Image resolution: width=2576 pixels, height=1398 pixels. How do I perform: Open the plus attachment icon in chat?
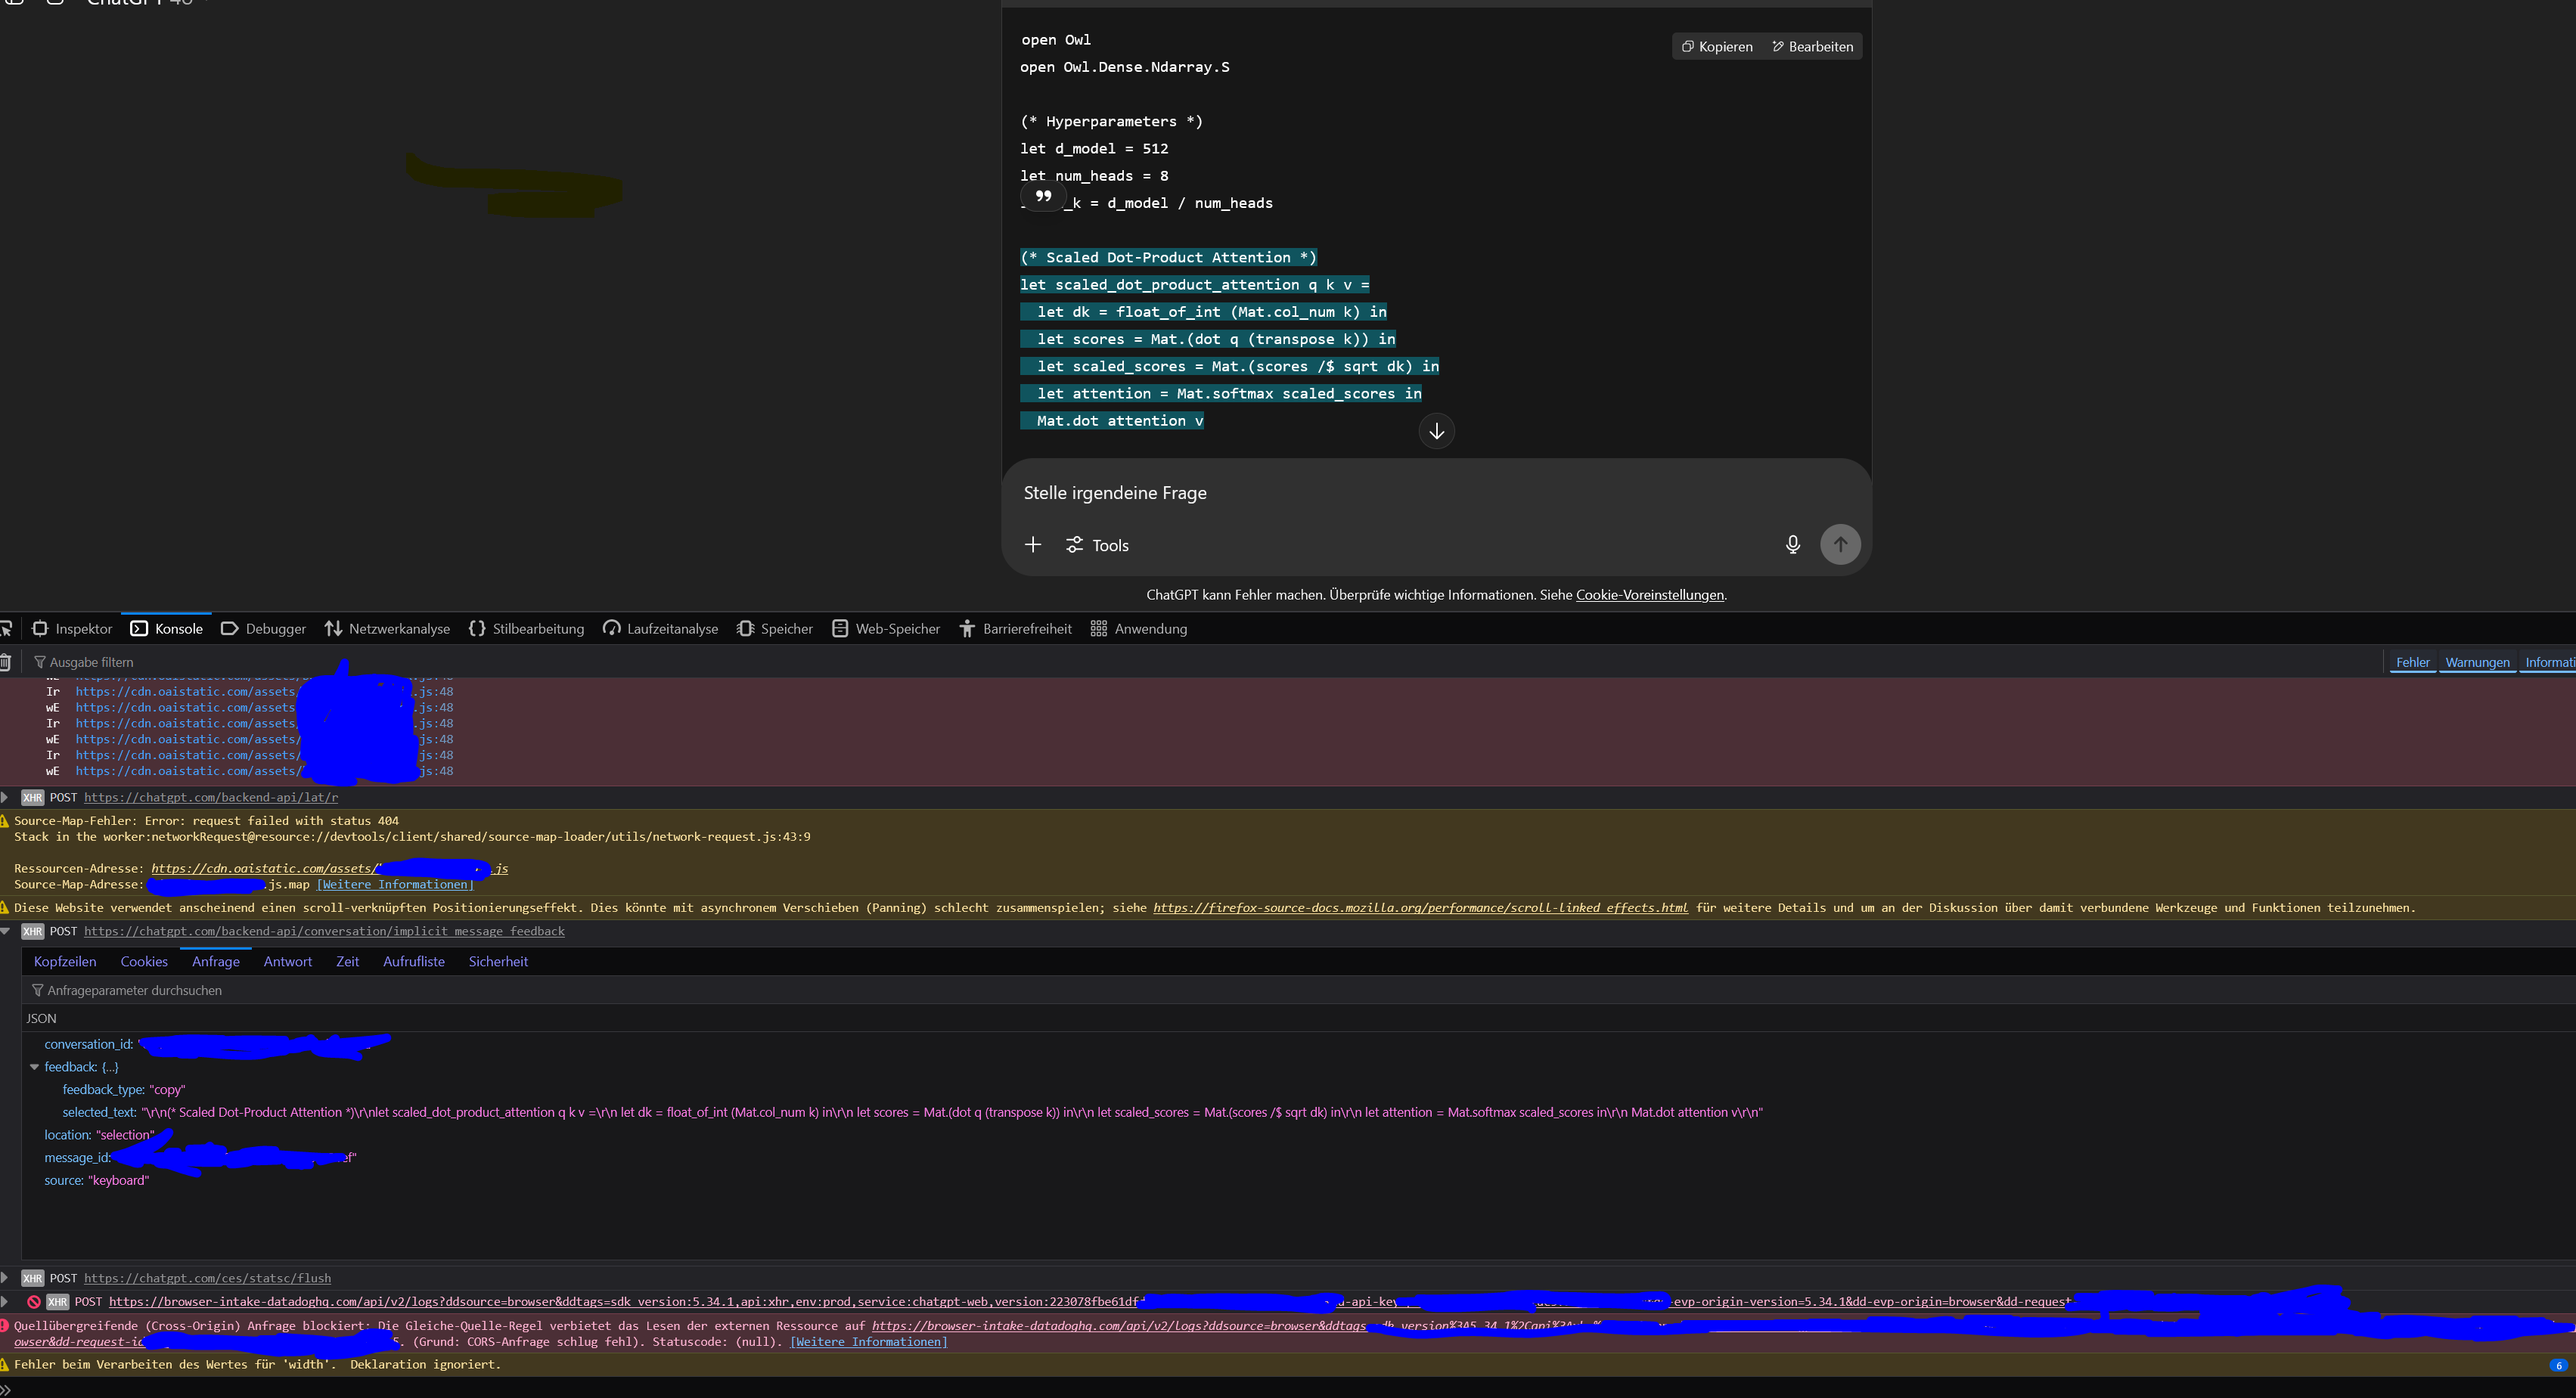pos(1033,544)
